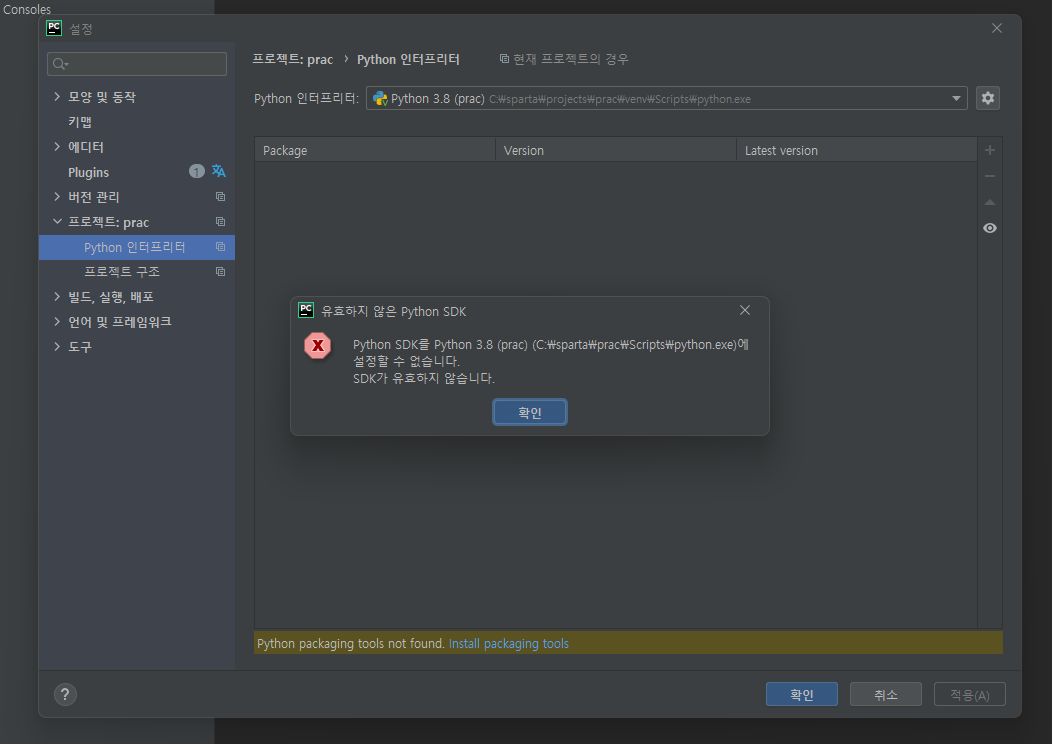
Task: Select 프로젝트 구조 in the tree
Action: pyautogui.click(x=121, y=272)
